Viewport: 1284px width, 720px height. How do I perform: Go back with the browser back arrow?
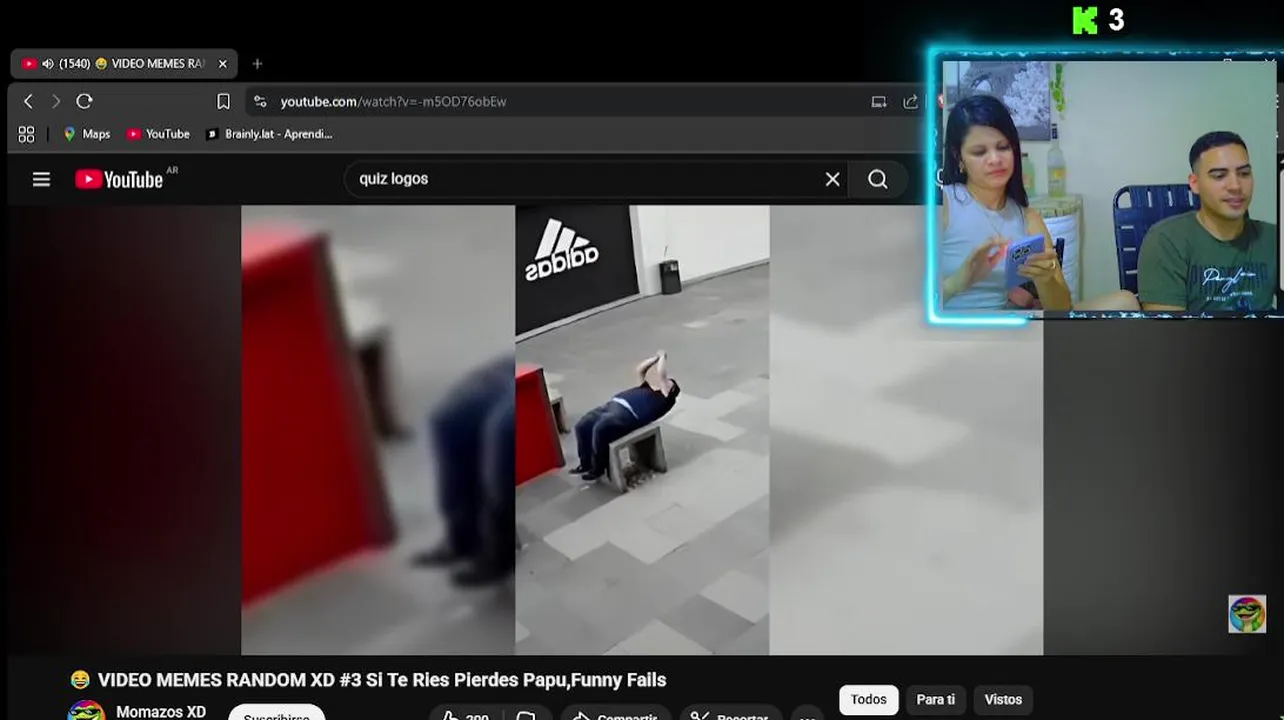[x=28, y=101]
